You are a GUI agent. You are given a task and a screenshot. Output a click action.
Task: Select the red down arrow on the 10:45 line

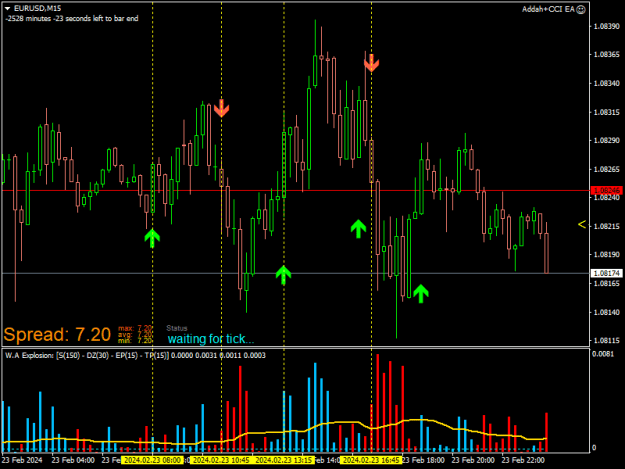(222, 108)
